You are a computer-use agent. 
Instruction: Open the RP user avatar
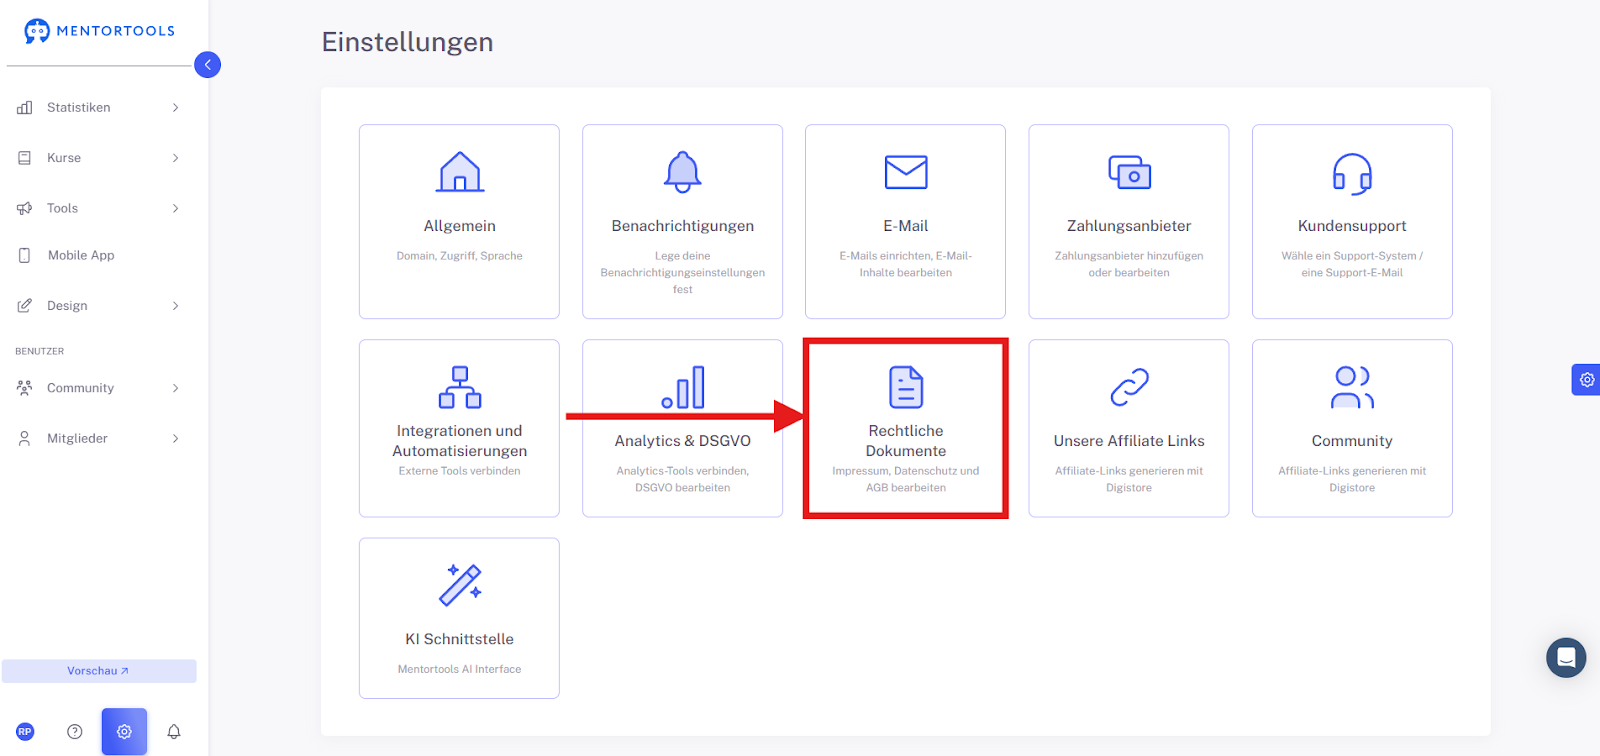click(25, 732)
